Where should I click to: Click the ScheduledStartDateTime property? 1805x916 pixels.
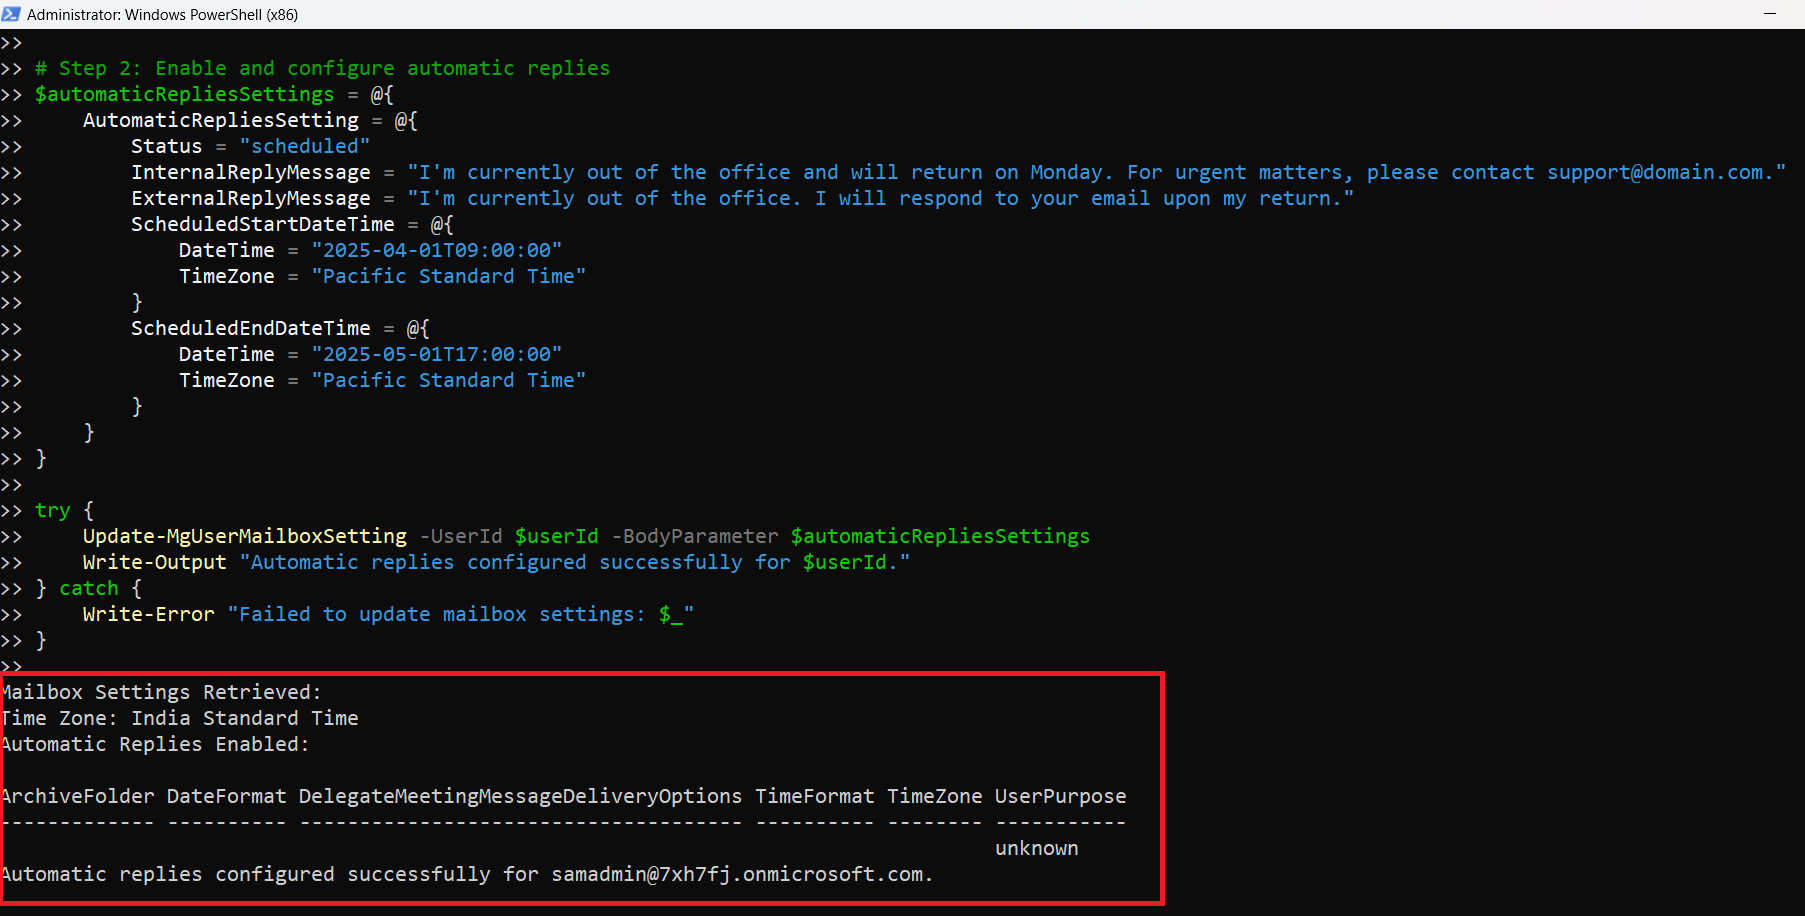click(262, 224)
